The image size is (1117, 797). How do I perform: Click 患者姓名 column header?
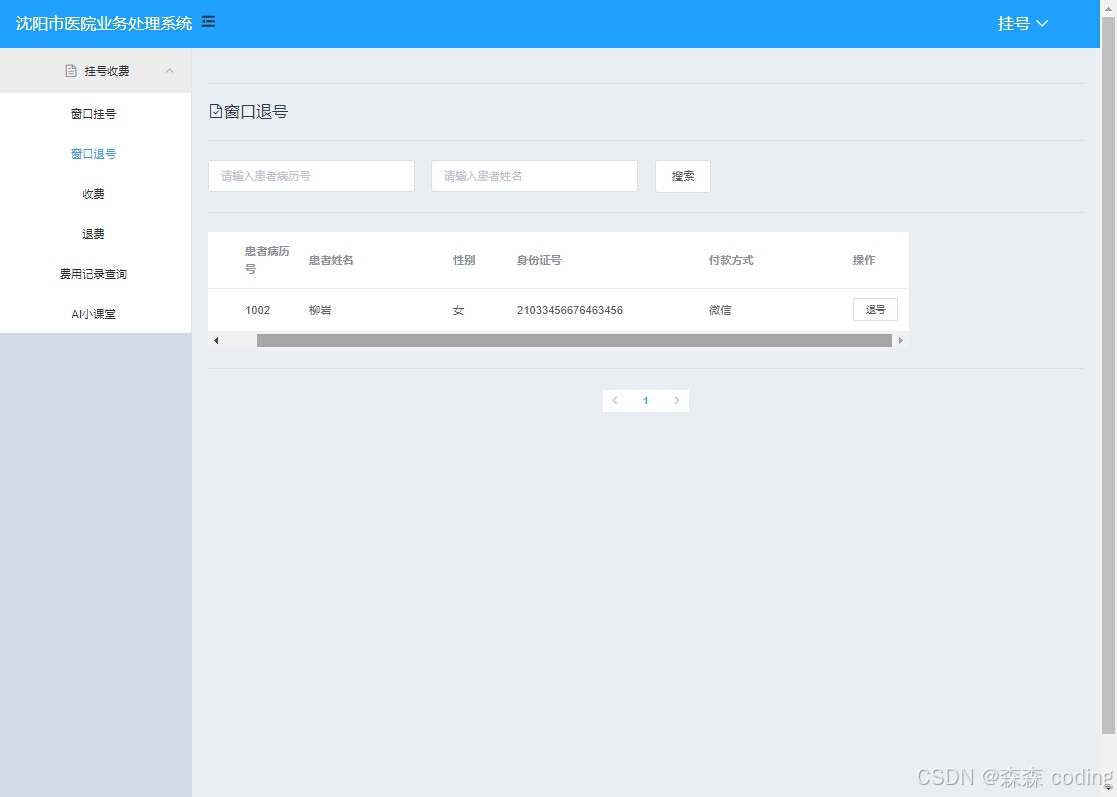point(331,260)
